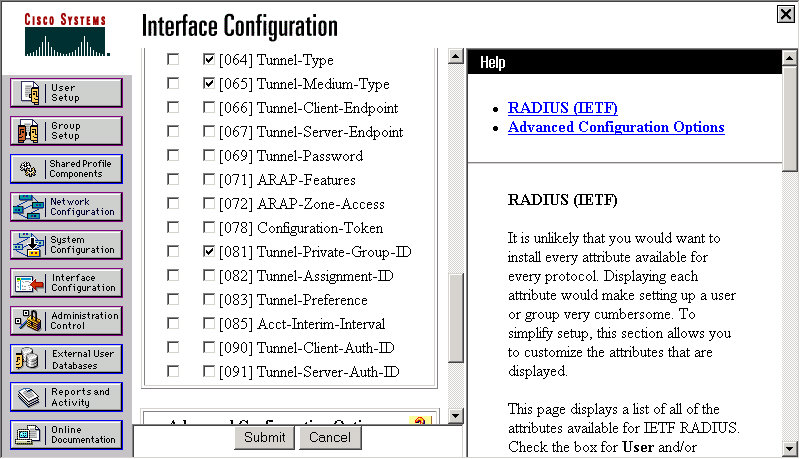
Task: Go to Administration Control section
Action: (66, 321)
